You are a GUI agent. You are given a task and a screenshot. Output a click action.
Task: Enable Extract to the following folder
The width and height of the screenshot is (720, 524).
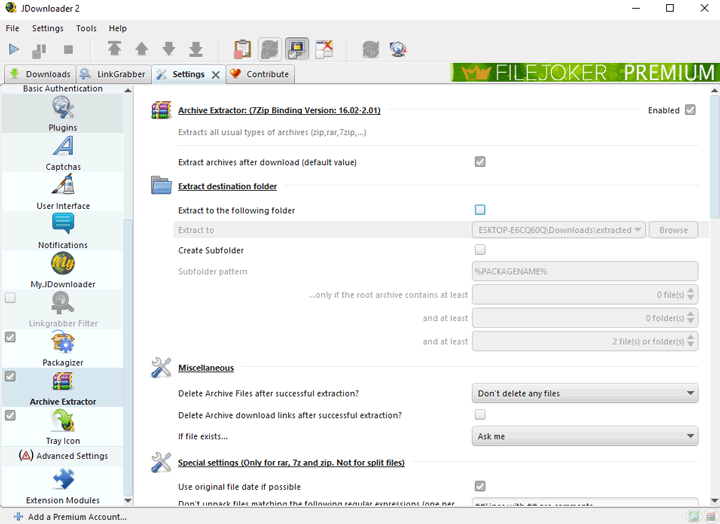tap(480, 210)
